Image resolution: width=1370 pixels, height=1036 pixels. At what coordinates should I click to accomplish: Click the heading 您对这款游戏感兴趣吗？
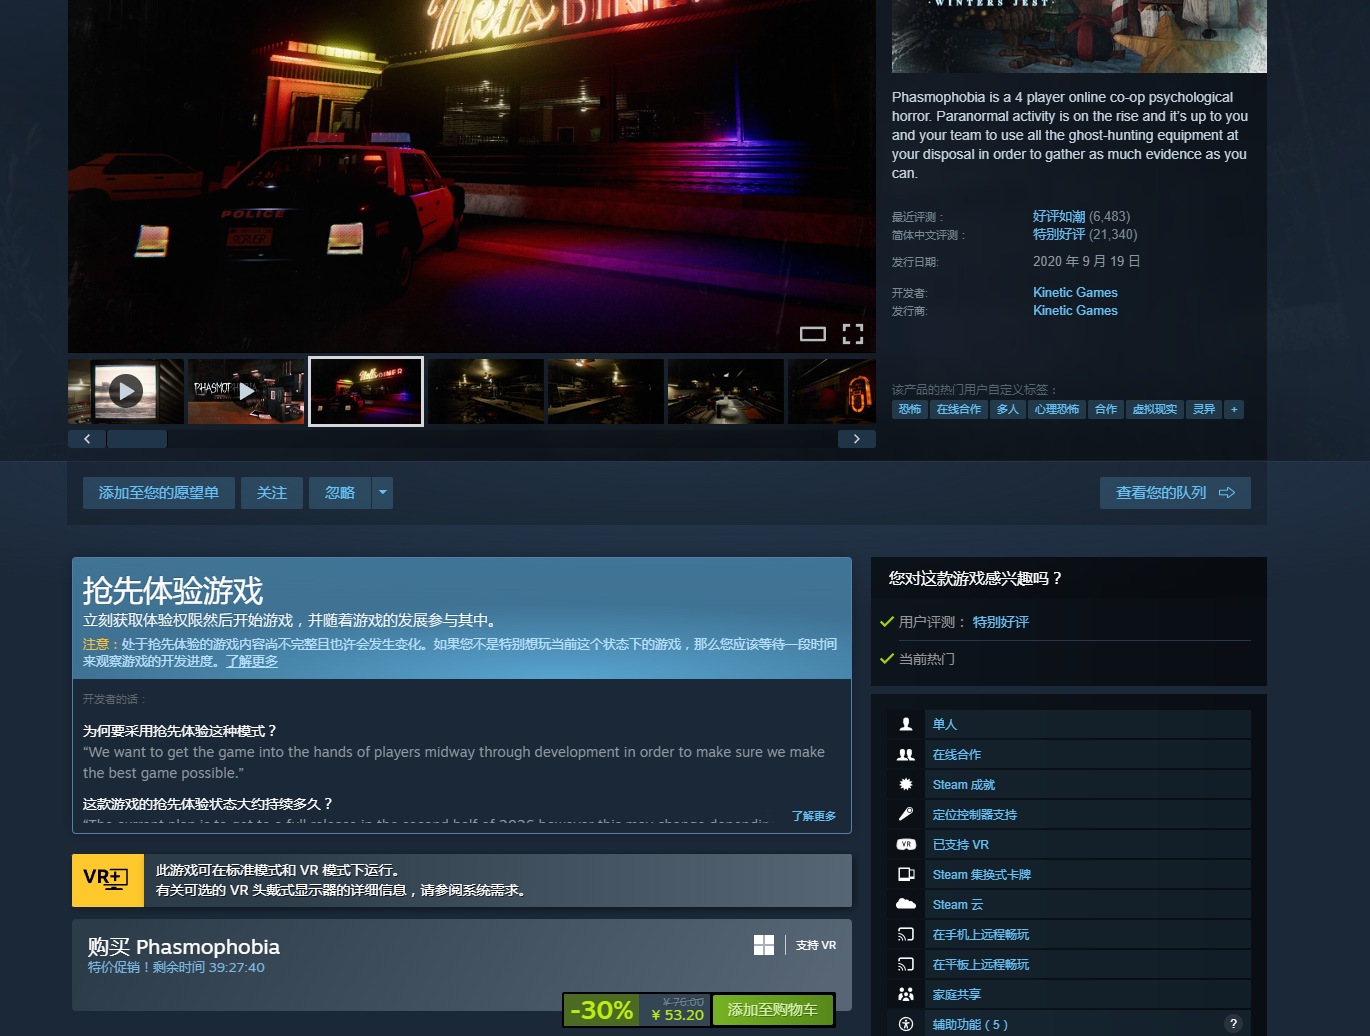[x=975, y=578]
